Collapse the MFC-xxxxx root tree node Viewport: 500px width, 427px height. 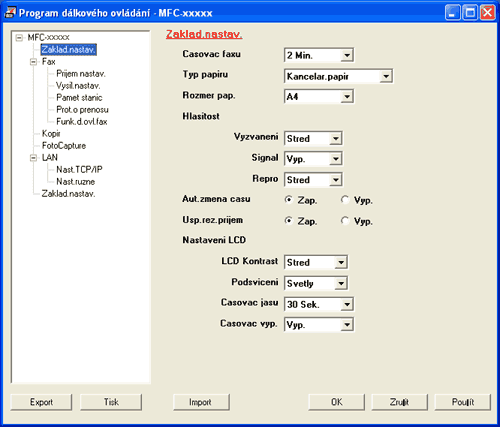click(19, 38)
